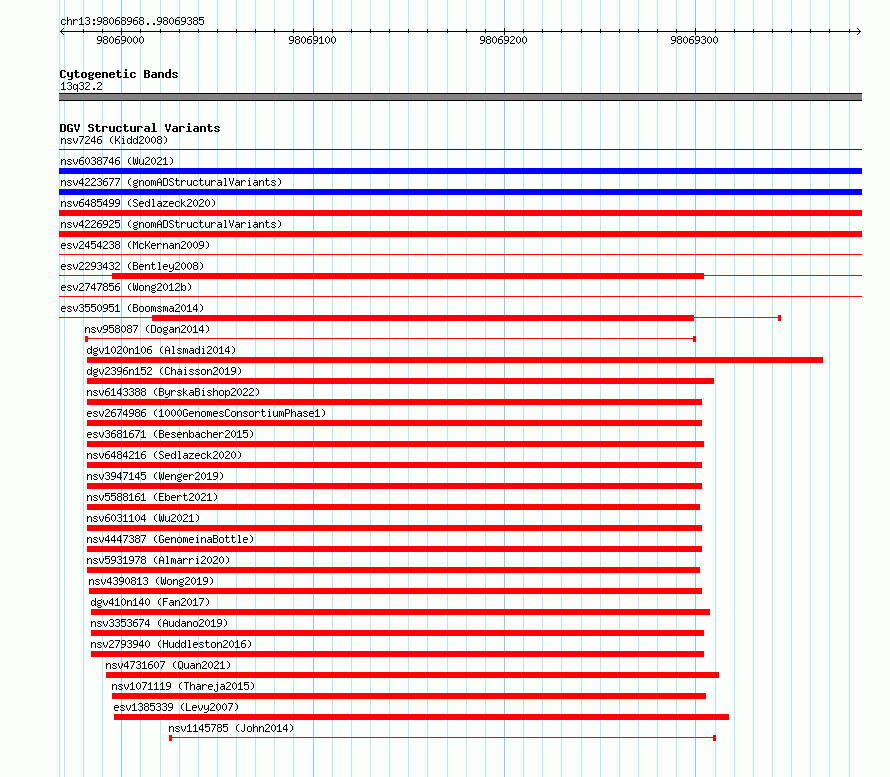Click the Cytogenetic Bands track heading
The width and height of the screenshot is (890, 777).
coord(119,74)
